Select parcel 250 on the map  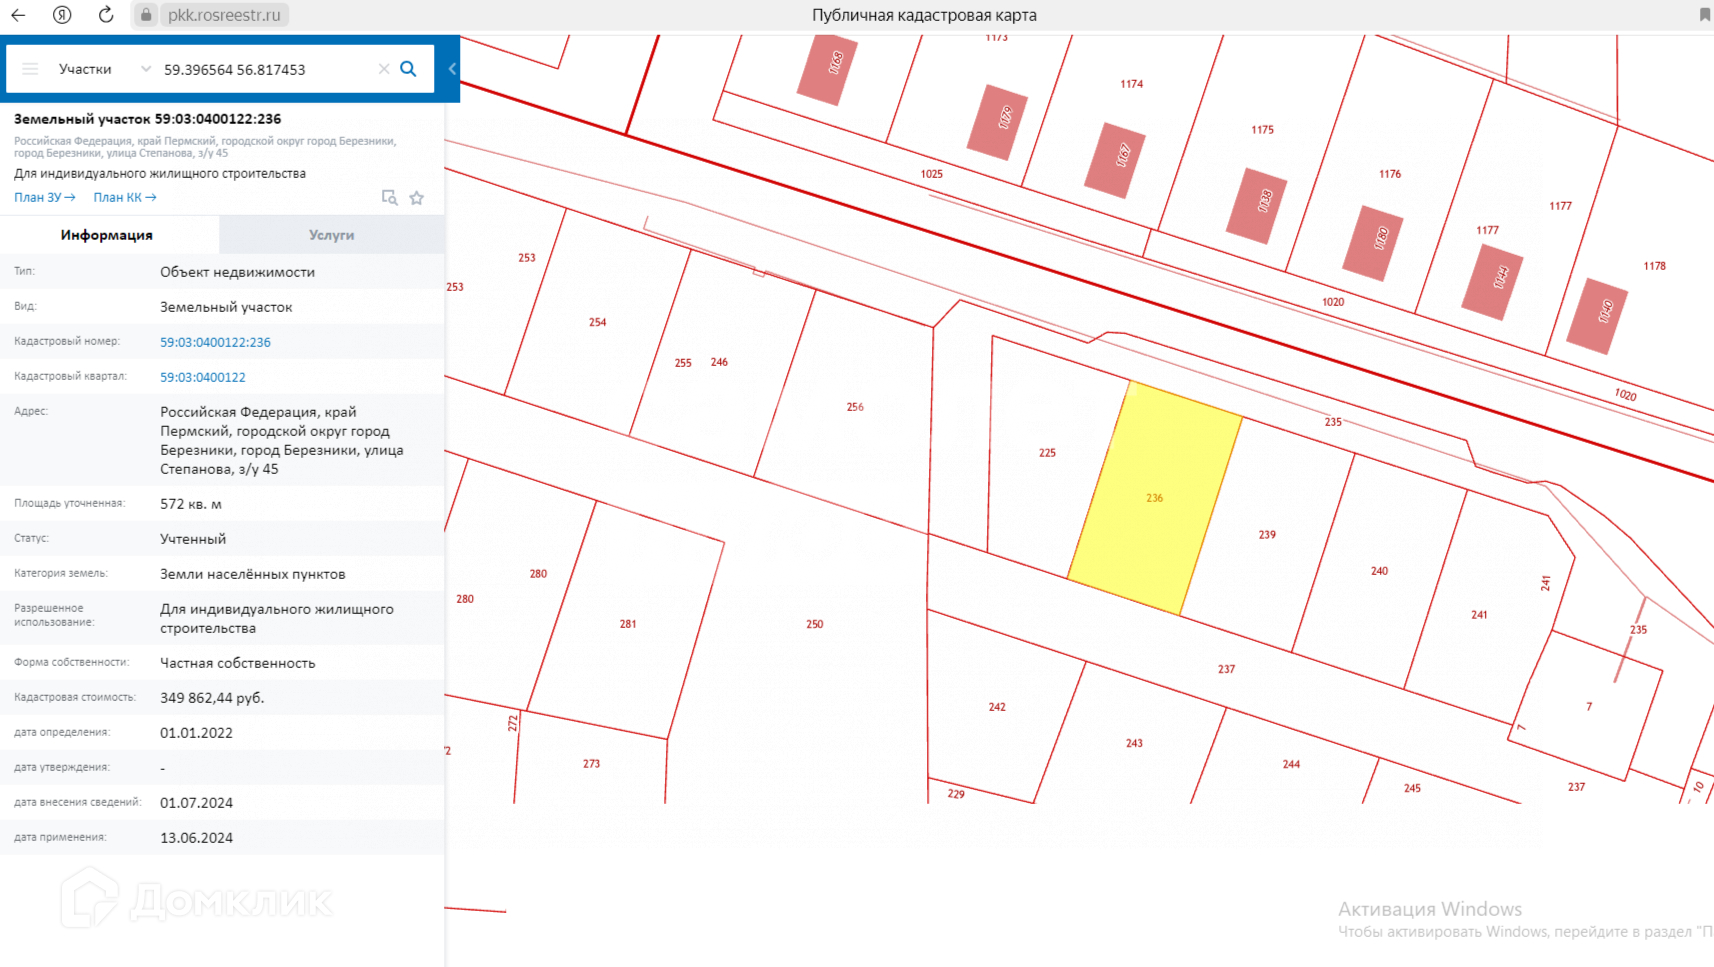pos(815,624)
